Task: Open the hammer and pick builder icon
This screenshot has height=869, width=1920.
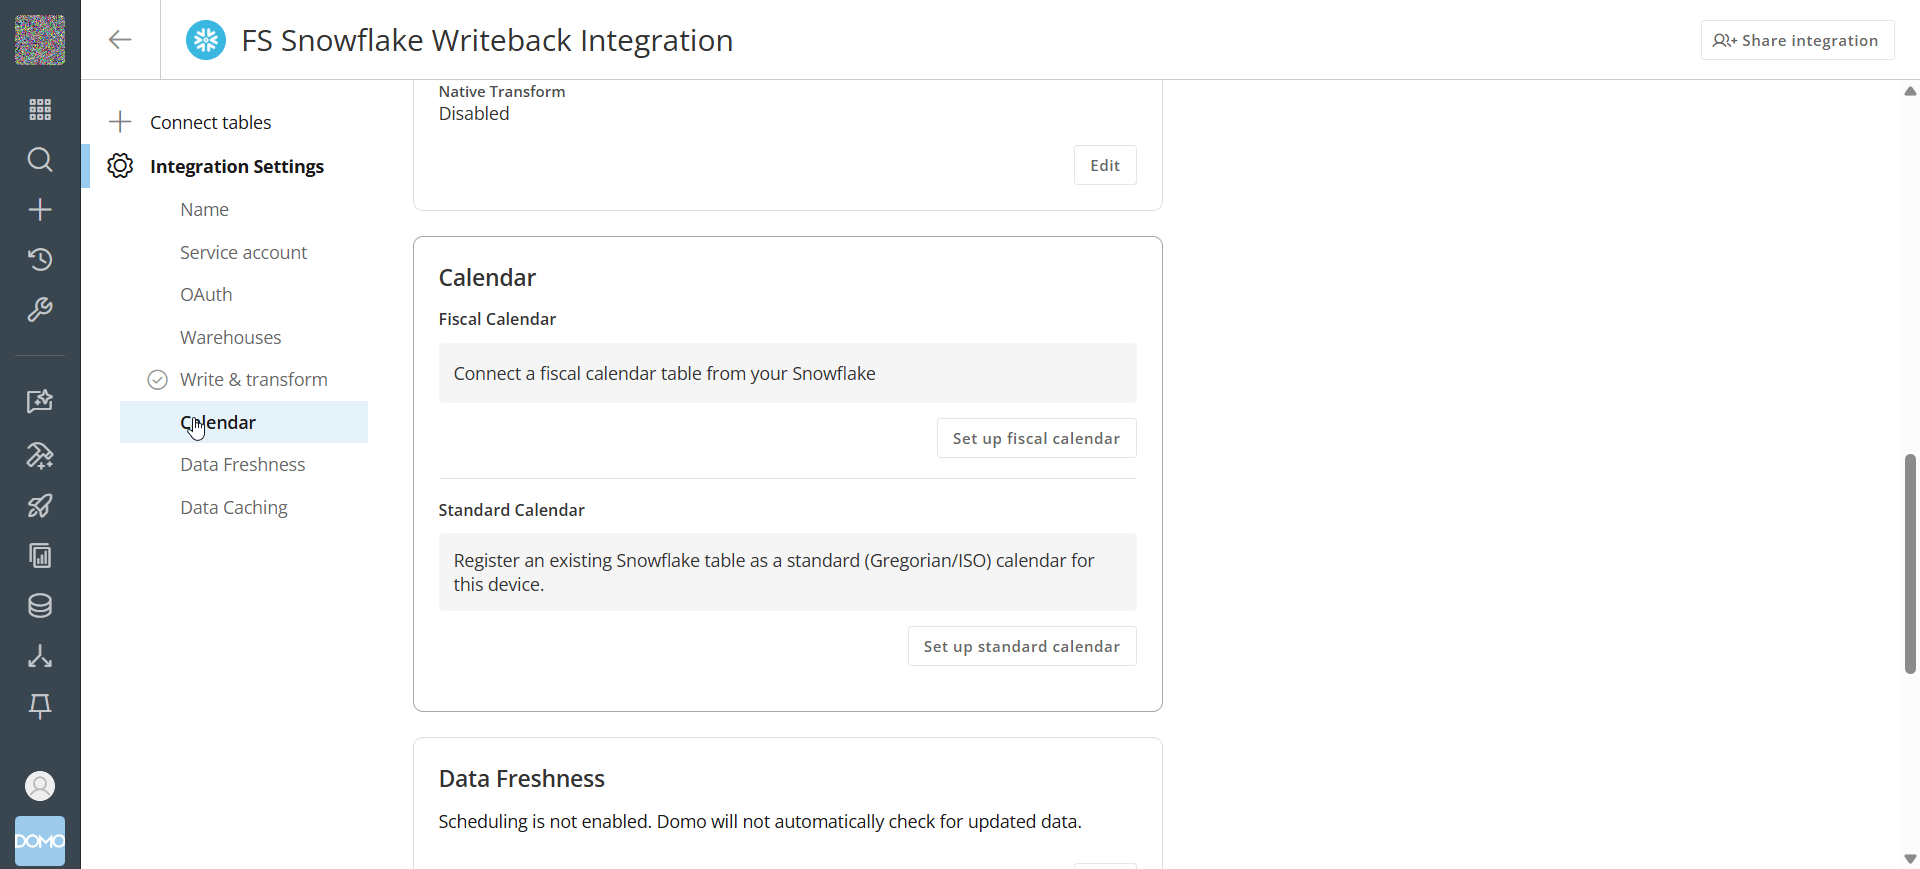Action: coord(40,456)
